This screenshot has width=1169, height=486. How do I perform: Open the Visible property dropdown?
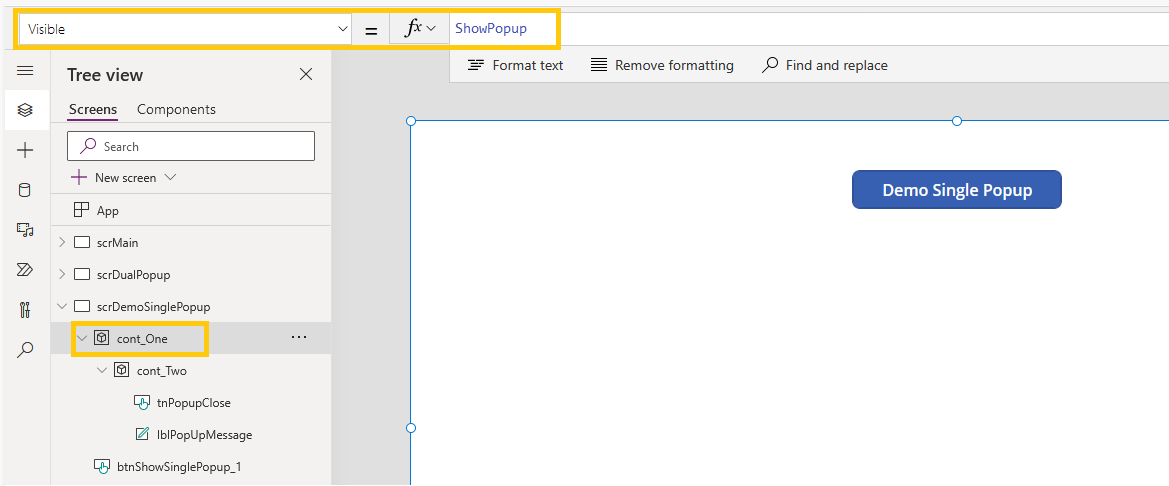184,29
